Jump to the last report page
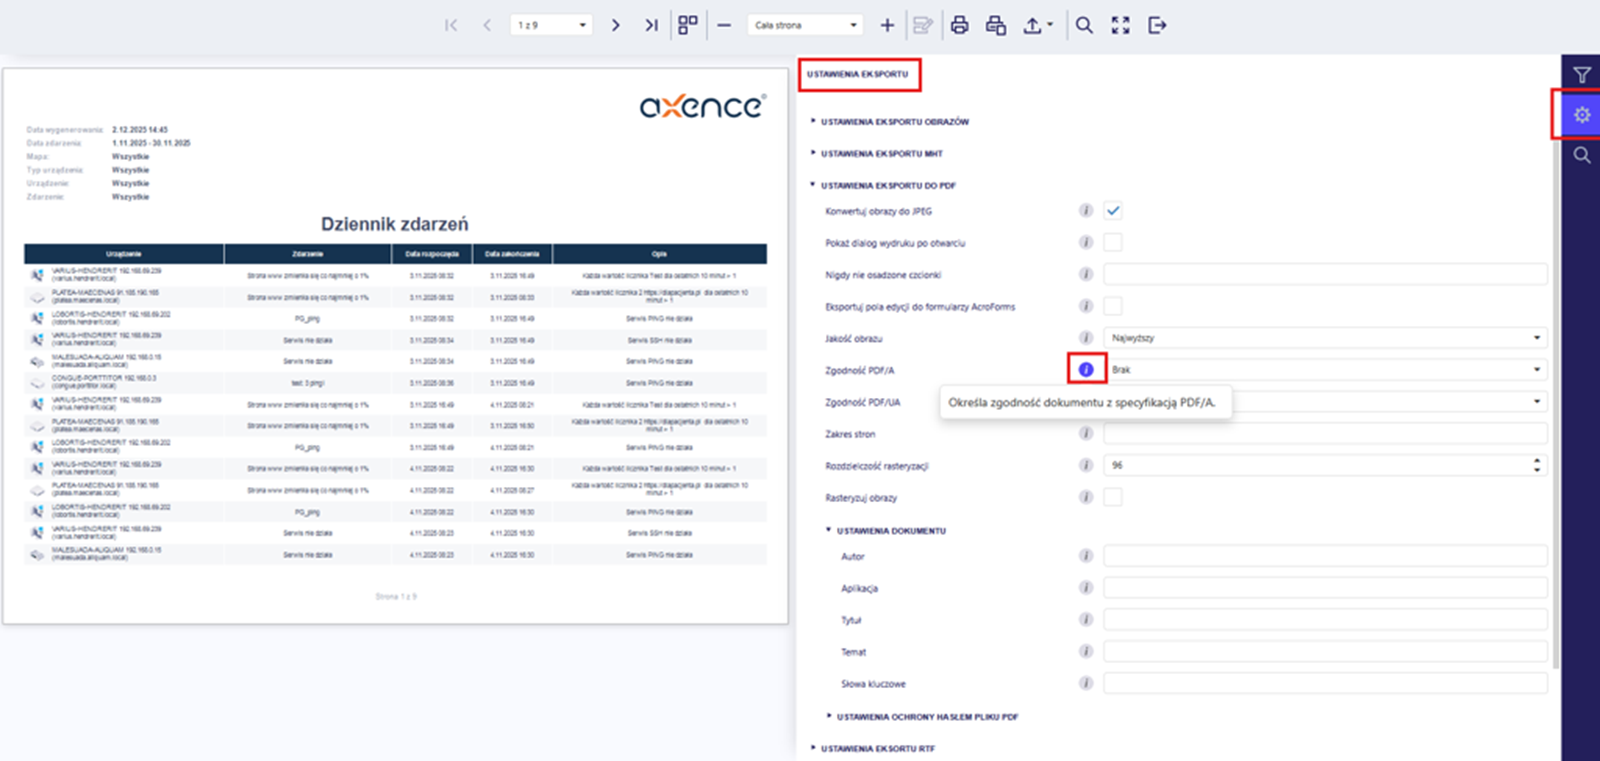Viewport: 1600px width, 761px height. [x=651, y=25]
